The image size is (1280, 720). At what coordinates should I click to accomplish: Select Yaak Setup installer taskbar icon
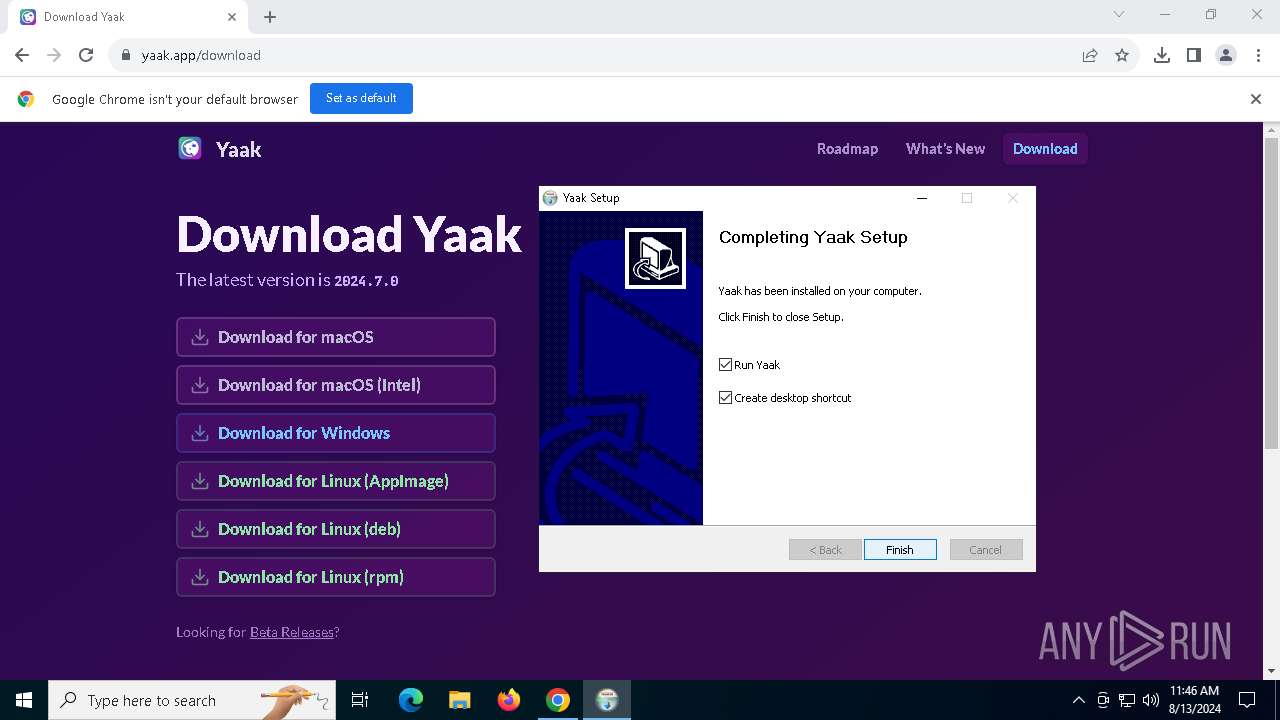pyautogui.click(x=607, y=700)
